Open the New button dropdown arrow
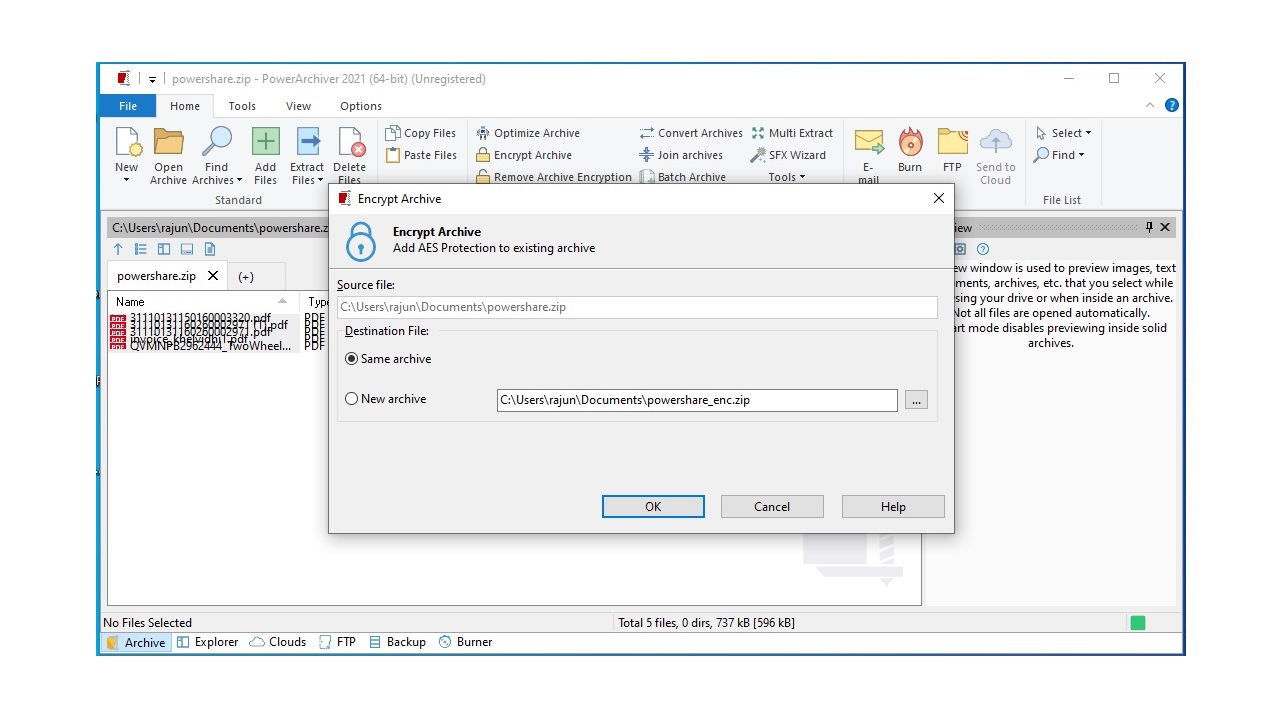Screen dimensions: 1280x720 (x=127, y=181)
